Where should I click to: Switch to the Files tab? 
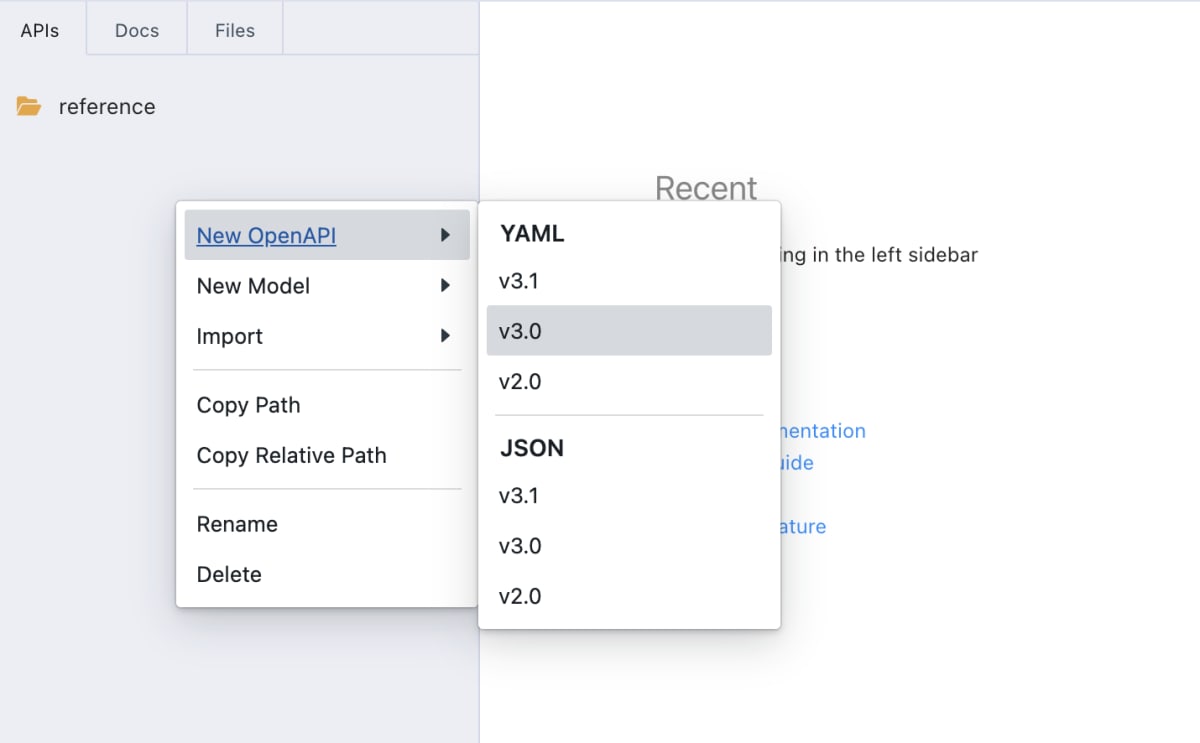[x=235, y=30]
